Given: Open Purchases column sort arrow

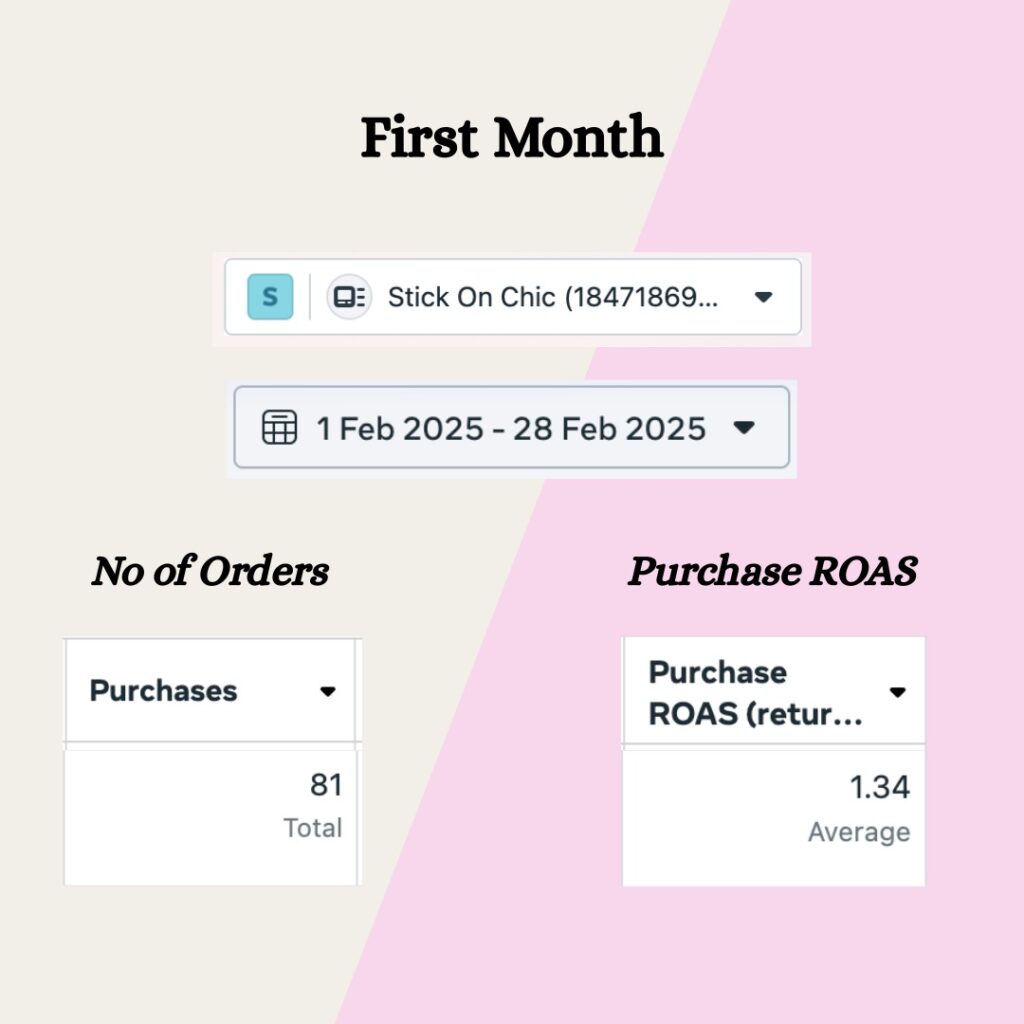Looking at the screenshot, I should 328,692.
